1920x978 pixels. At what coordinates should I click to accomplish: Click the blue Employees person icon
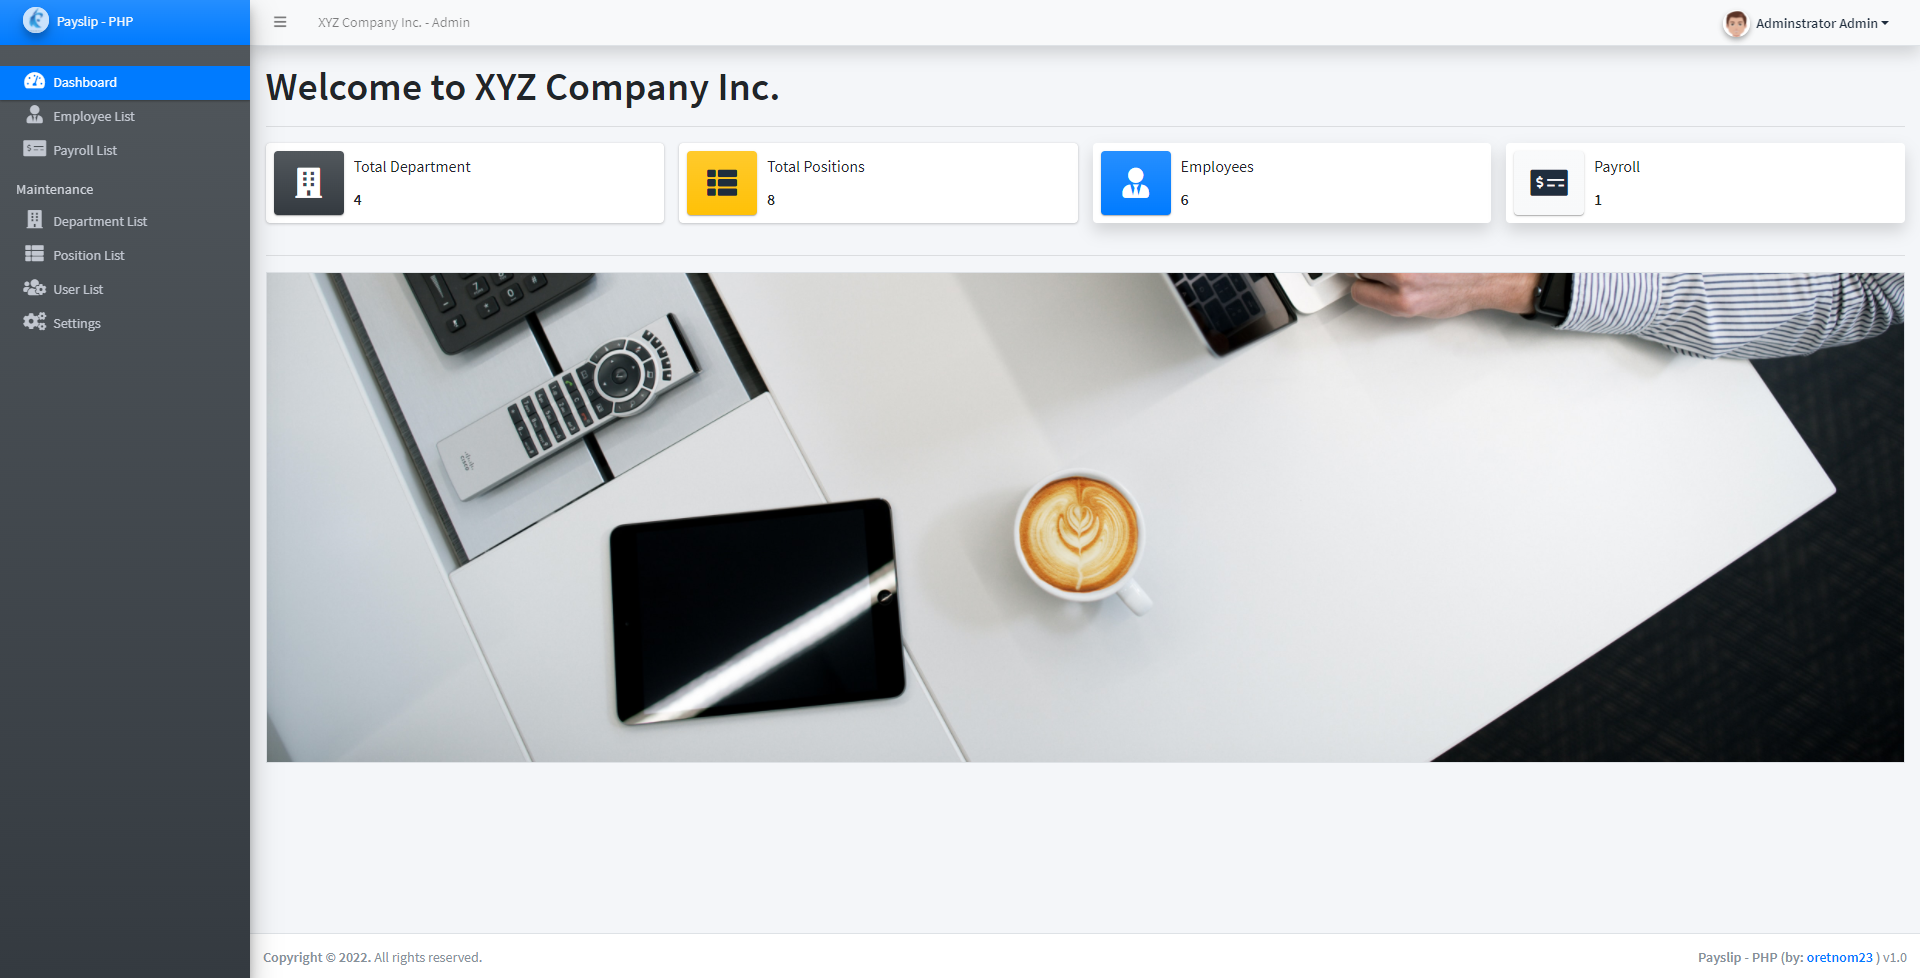pyautogui.click(x=1136, y=183)
